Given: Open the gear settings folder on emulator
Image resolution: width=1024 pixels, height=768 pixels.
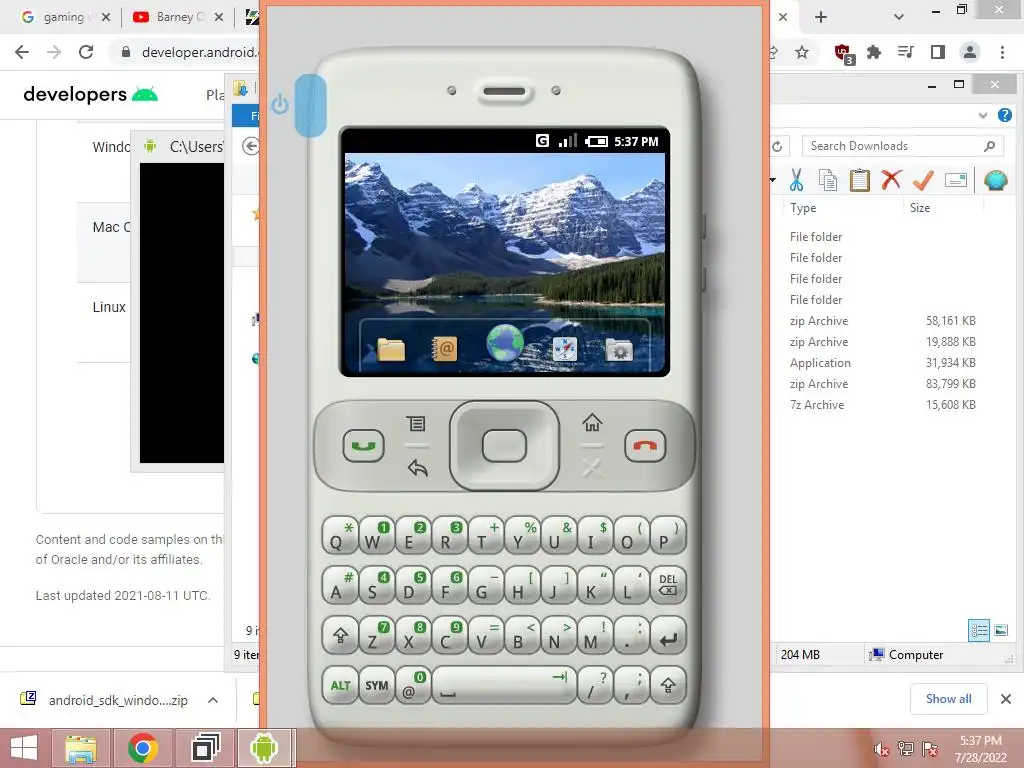Looking at the screenshot, I should point(618,349).
